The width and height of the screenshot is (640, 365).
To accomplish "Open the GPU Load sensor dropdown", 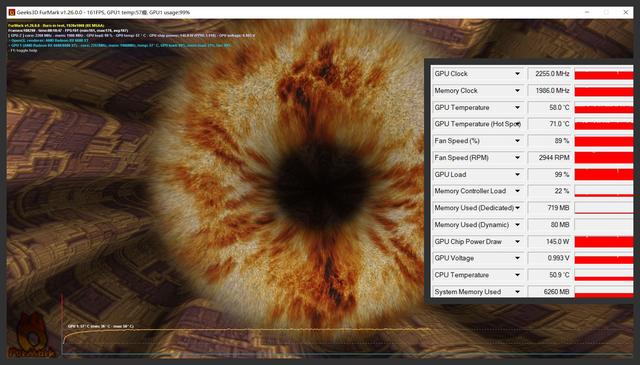I will pyautogui.click(x=517, y=174).
